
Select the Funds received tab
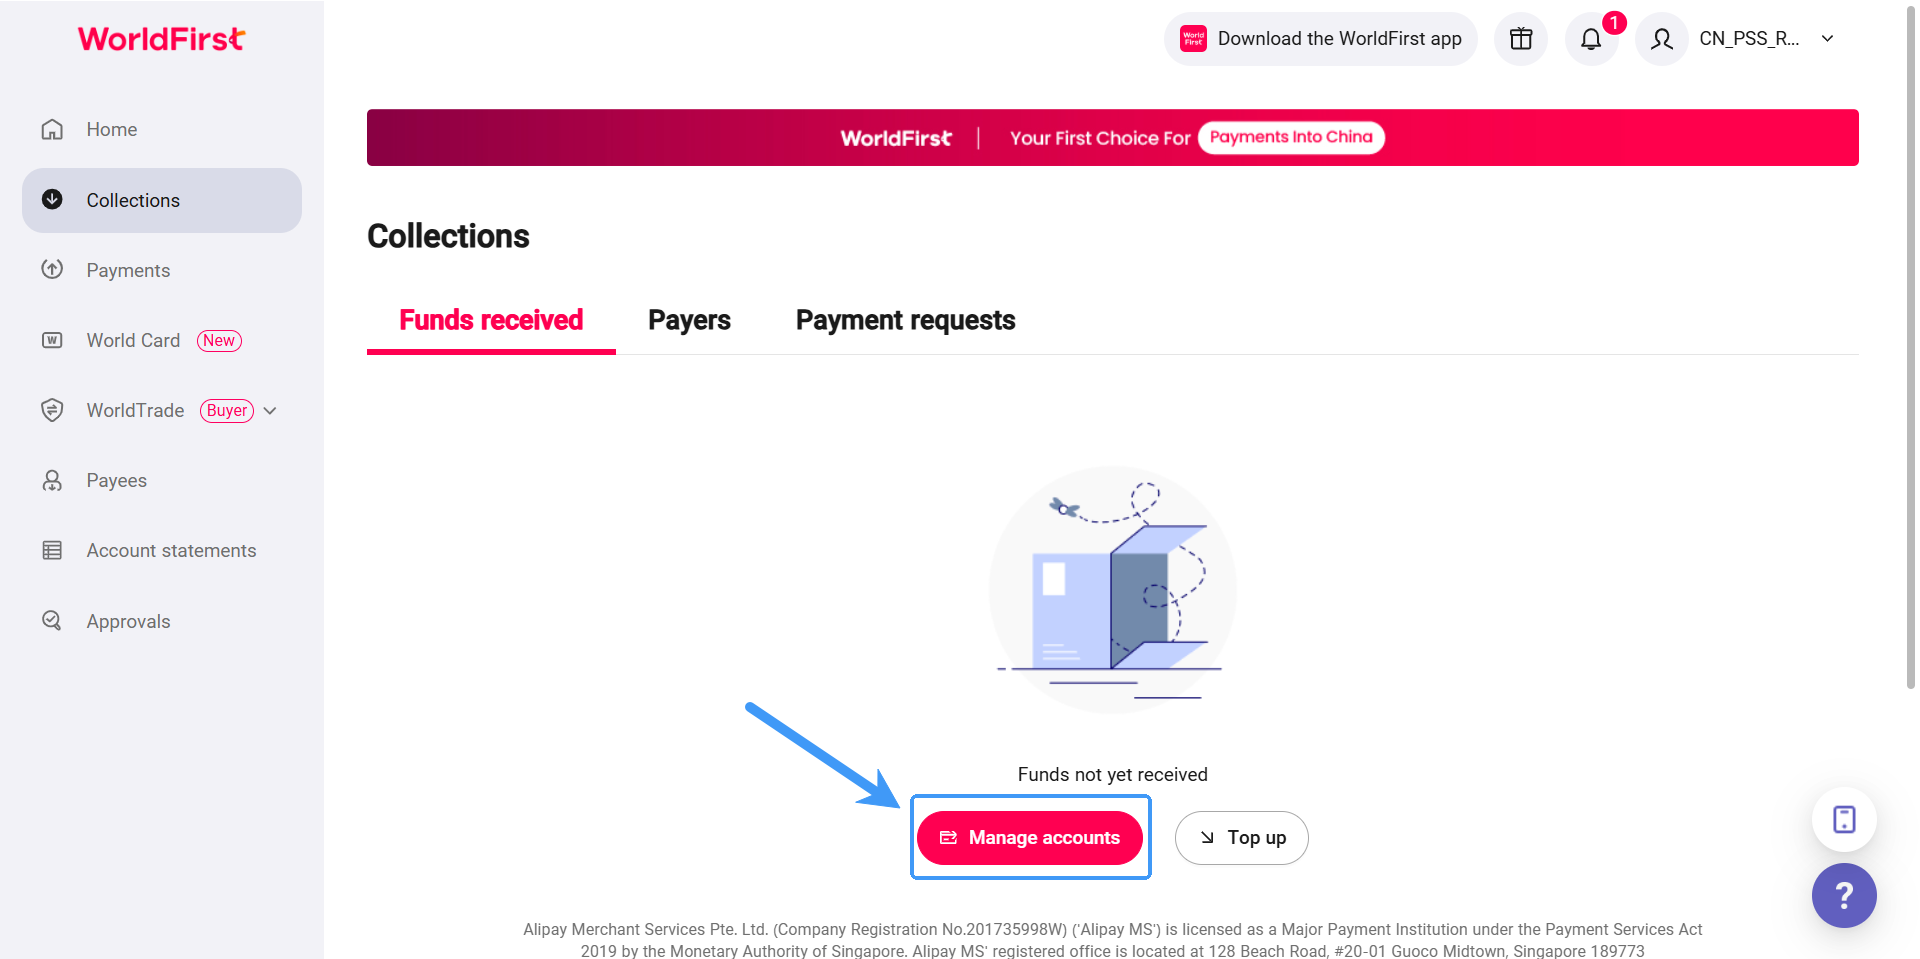coord(491,320)
